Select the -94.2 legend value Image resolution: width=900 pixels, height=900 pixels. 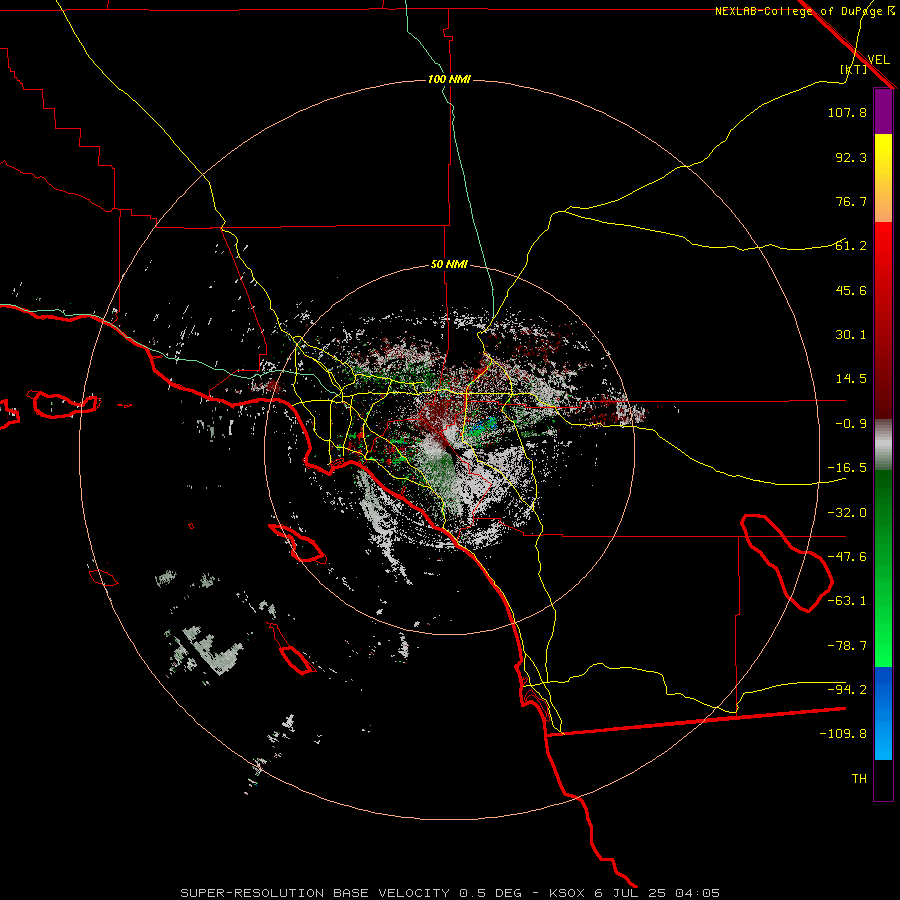coord(847,689)
